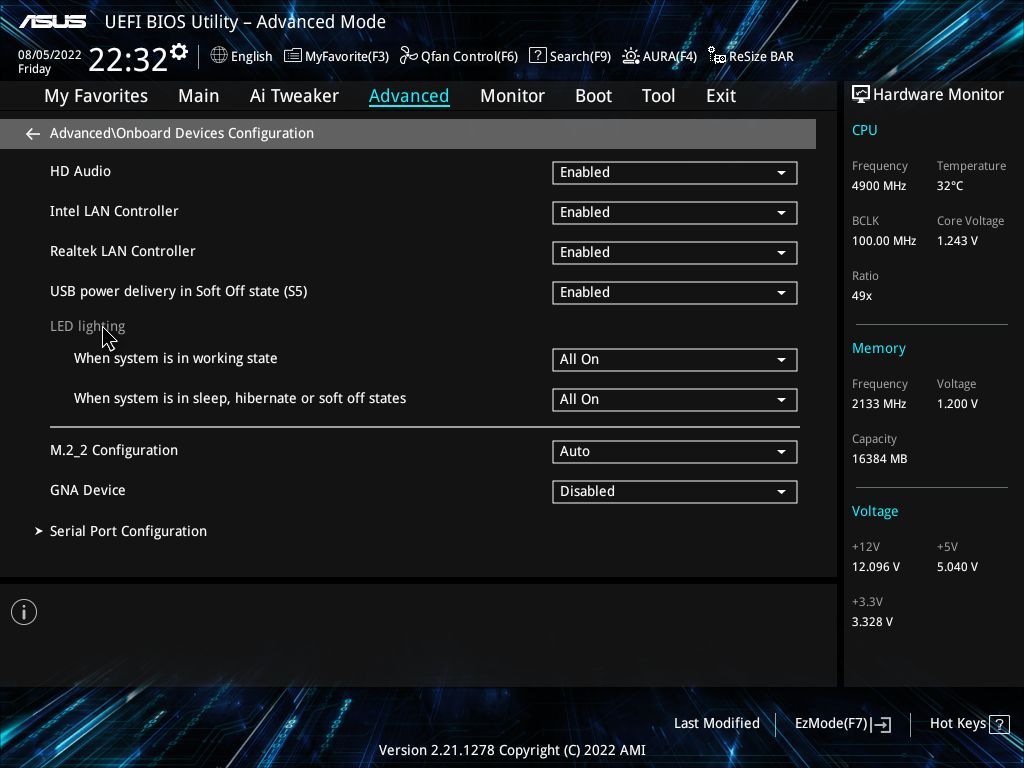
Task: Click HD Audio label
Action: point(80,171)
